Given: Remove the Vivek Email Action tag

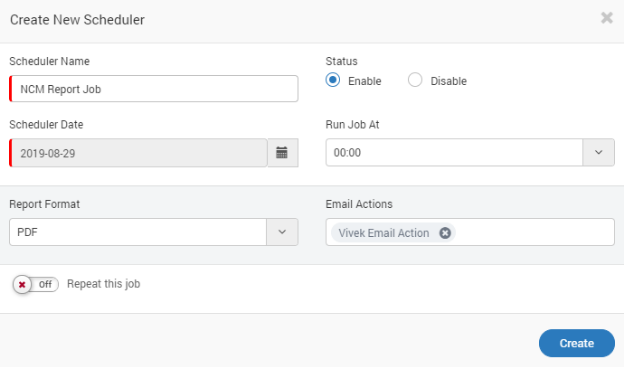Looking at the screenshot, I should [x=445, y=233].
